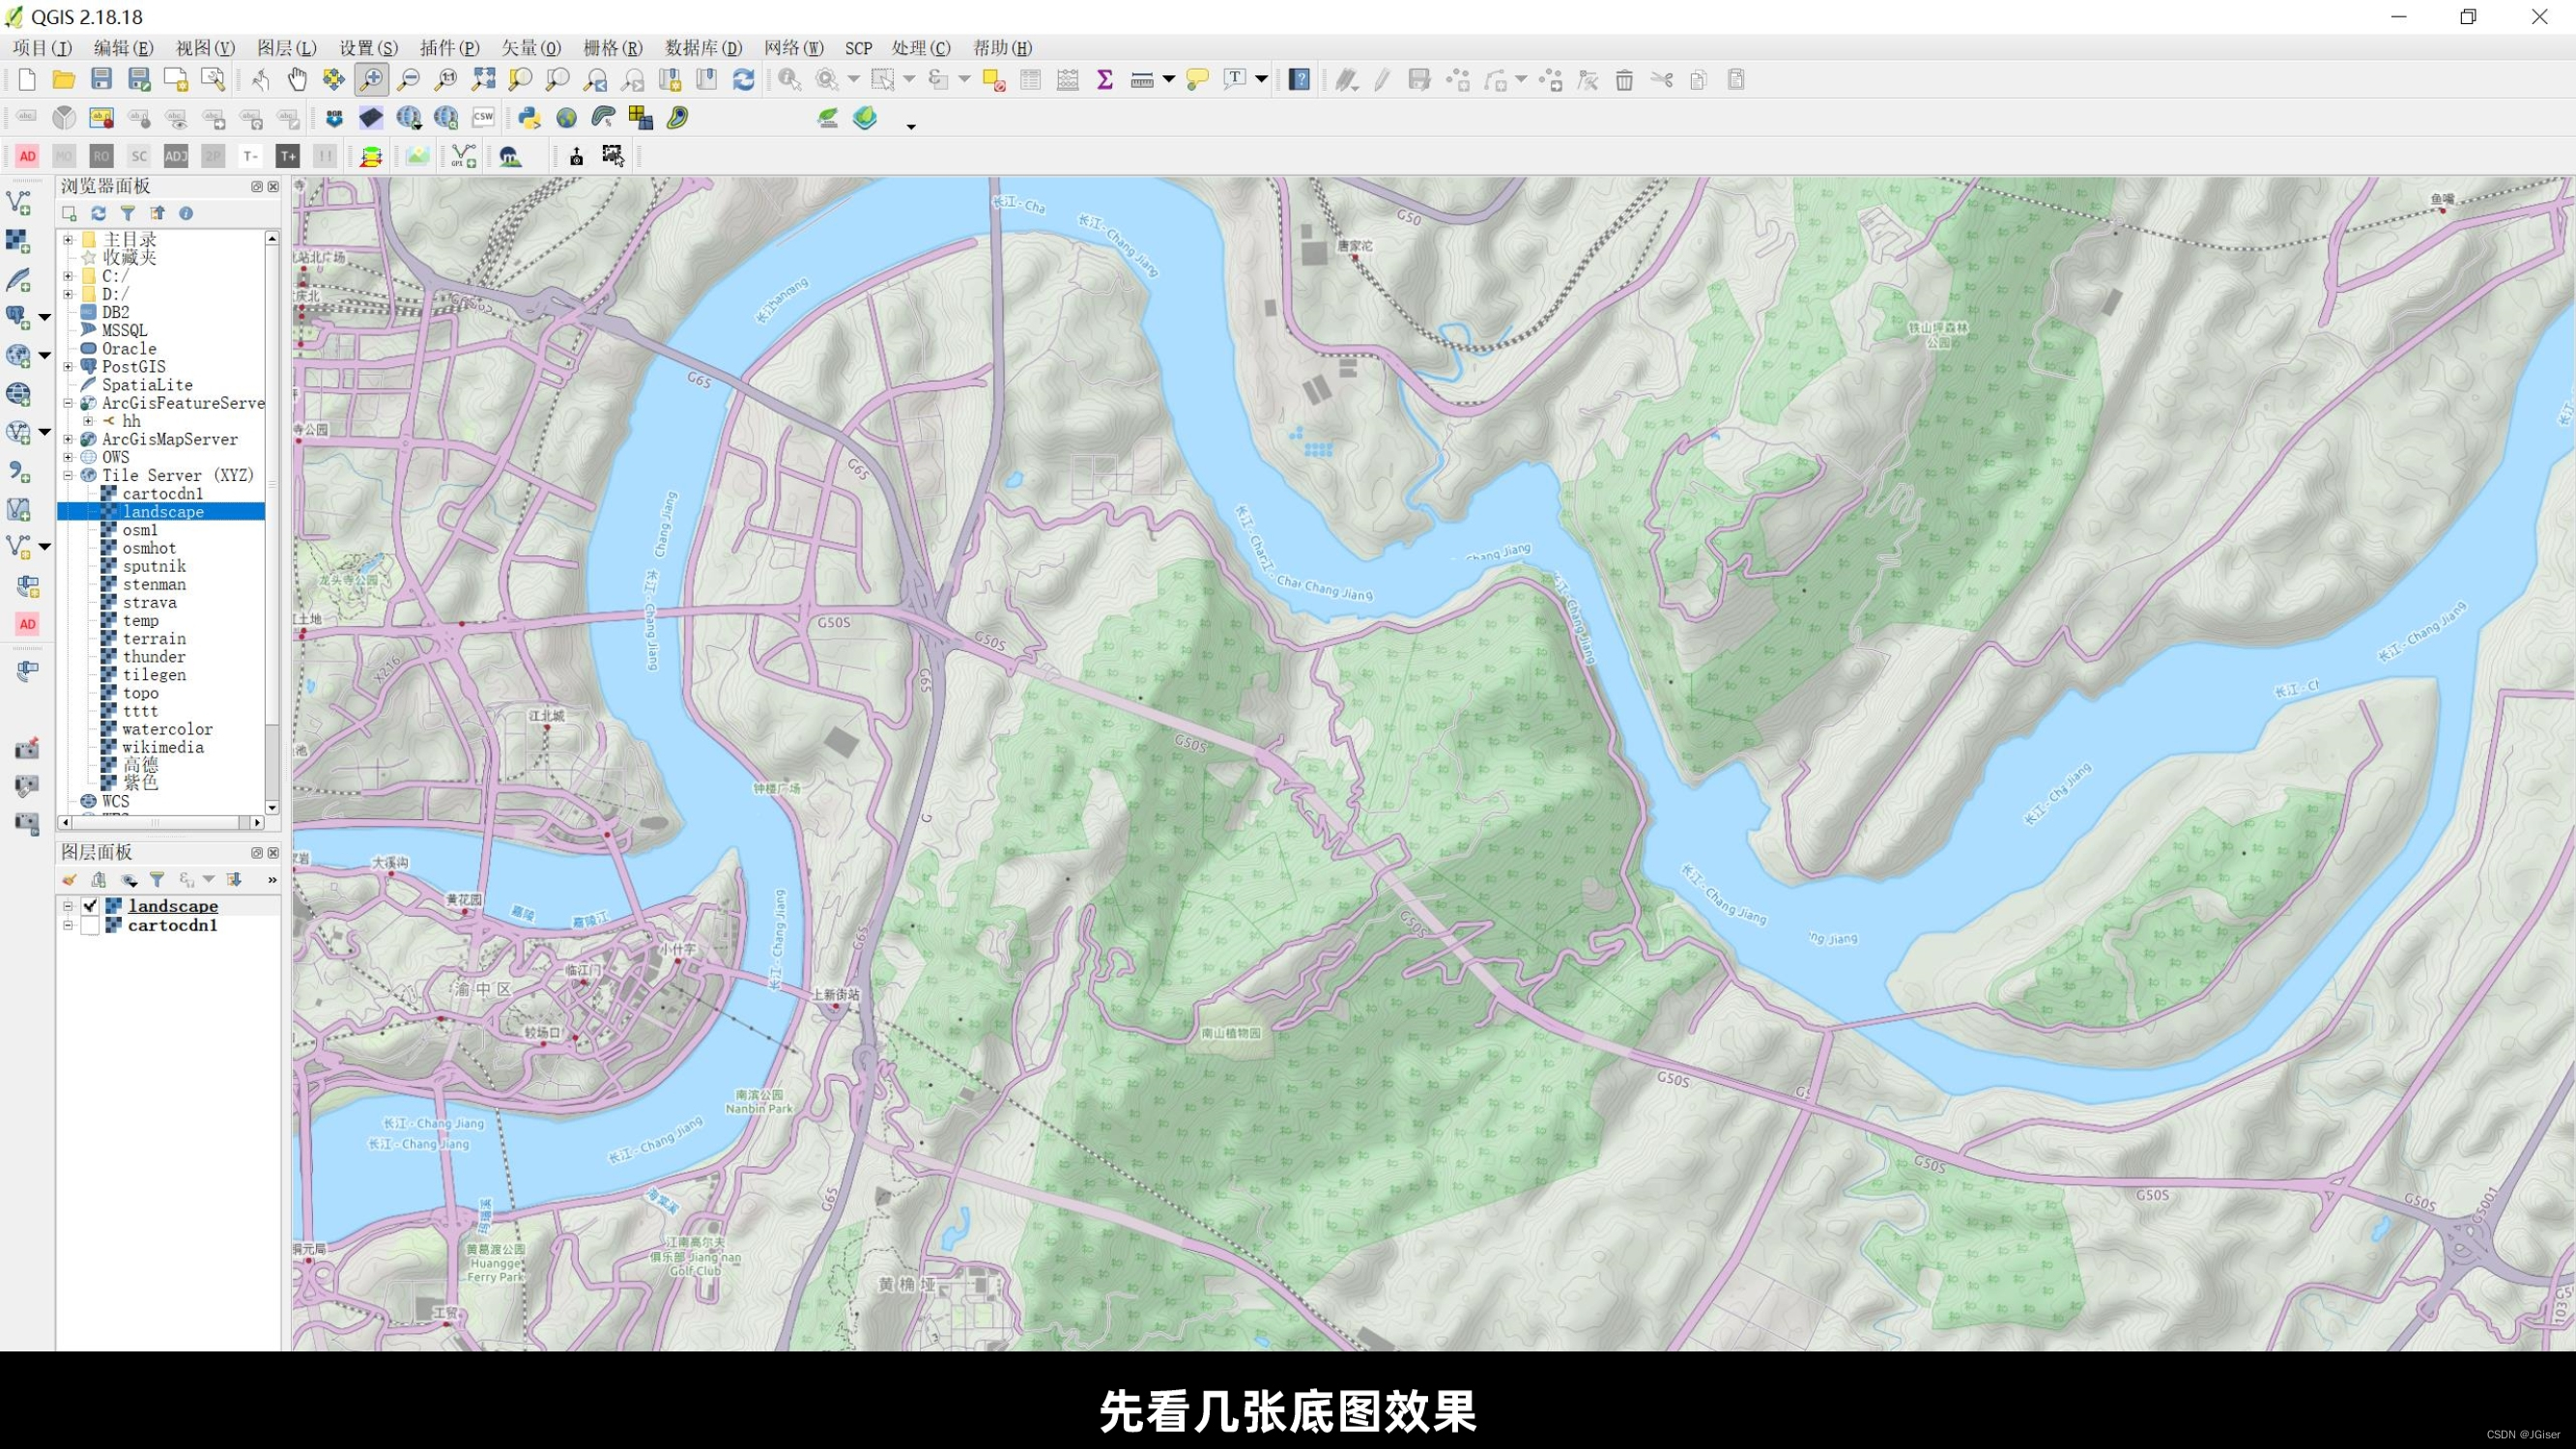Click the Add Vector Layer icon in sidebar
The image size is (2576, 1449).
tap(19, 203)
